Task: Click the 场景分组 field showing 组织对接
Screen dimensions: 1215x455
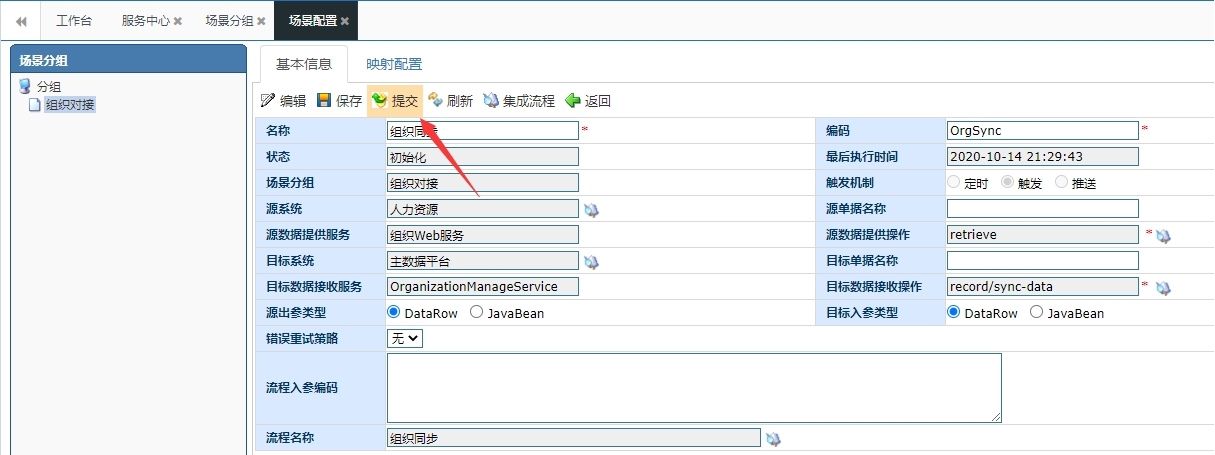Action: tap(483, 182)
